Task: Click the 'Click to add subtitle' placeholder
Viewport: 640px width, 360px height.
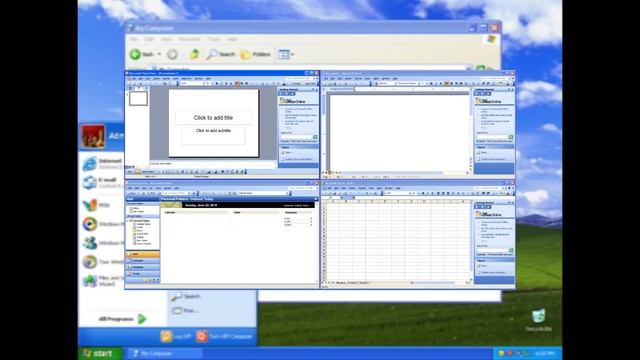Action: 213,136
